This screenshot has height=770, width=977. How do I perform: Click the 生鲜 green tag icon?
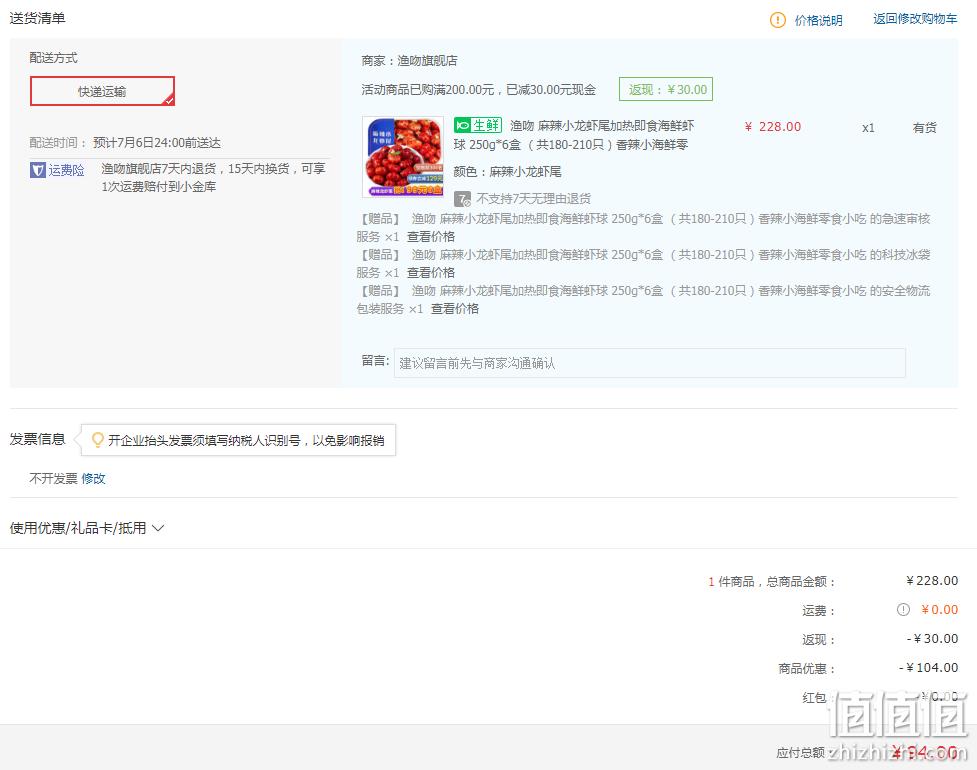pyautogui.click(x=478, y=125)
